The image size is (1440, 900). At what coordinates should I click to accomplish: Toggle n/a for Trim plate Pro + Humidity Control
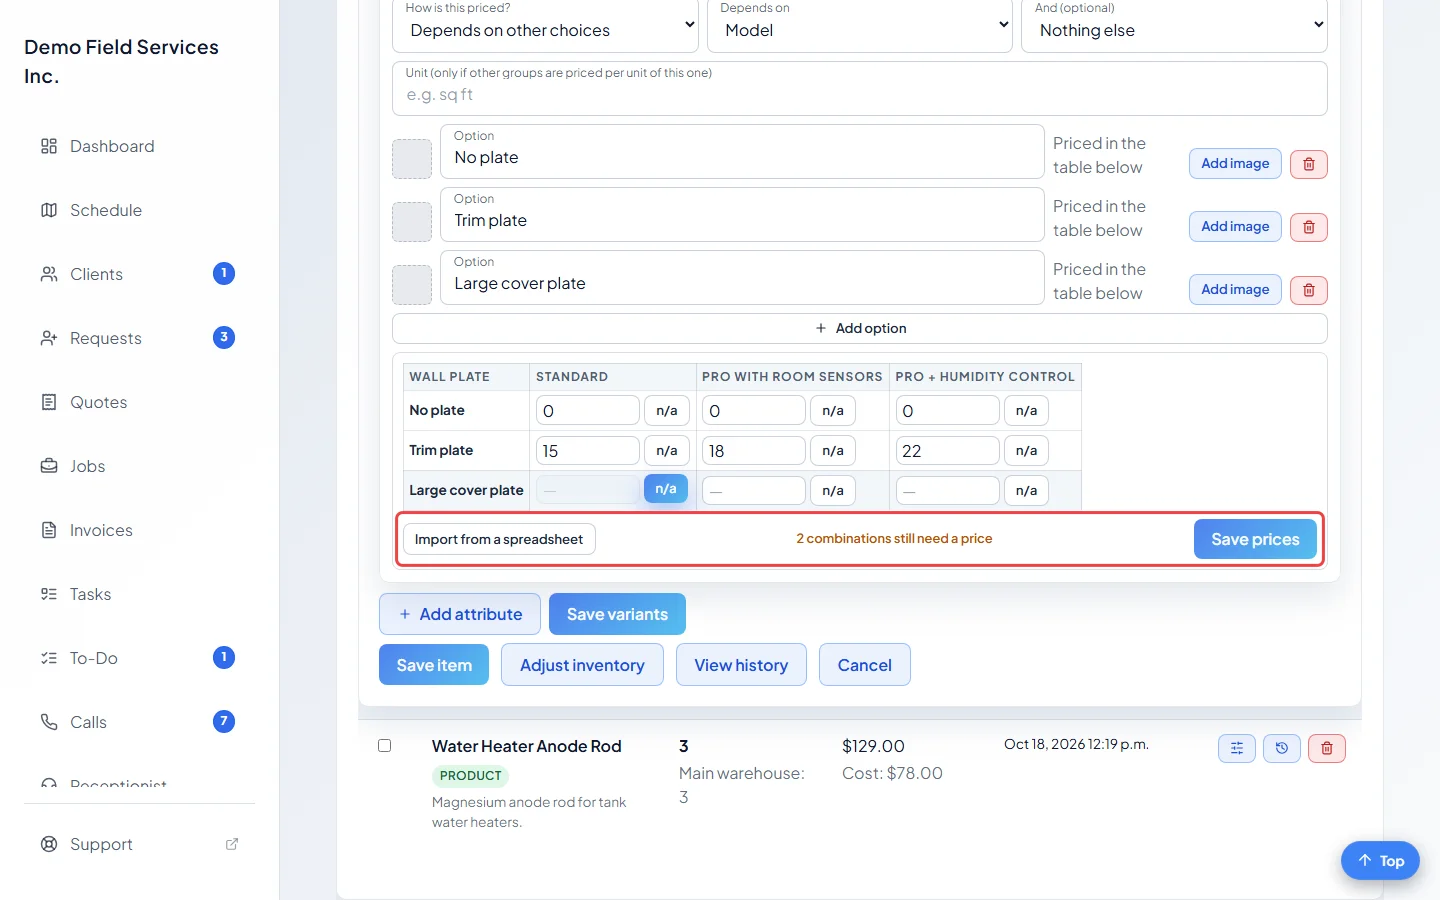(1026, 450)
